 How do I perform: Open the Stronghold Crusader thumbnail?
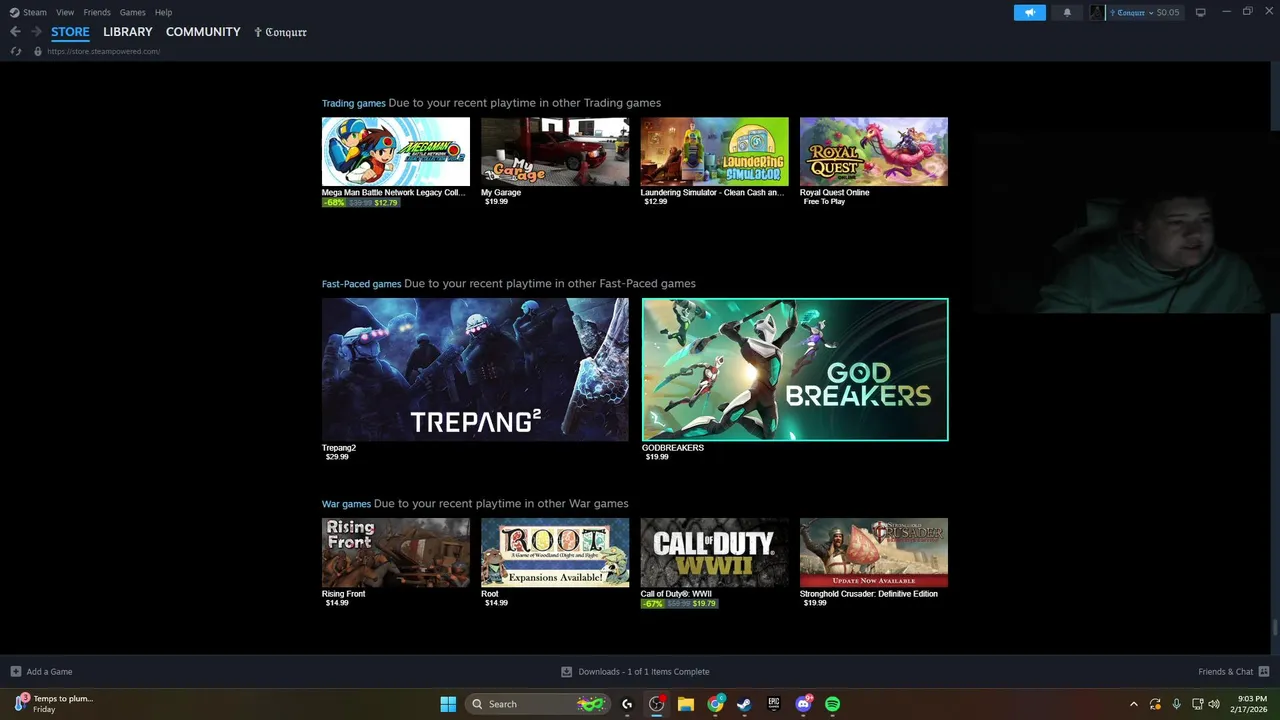(874, 552)
